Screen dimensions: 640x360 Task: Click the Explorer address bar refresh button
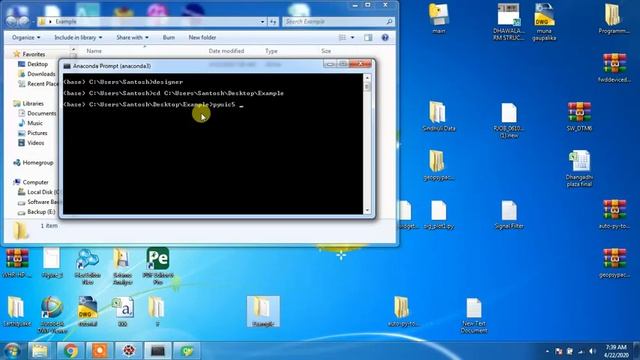coord(273,22)
